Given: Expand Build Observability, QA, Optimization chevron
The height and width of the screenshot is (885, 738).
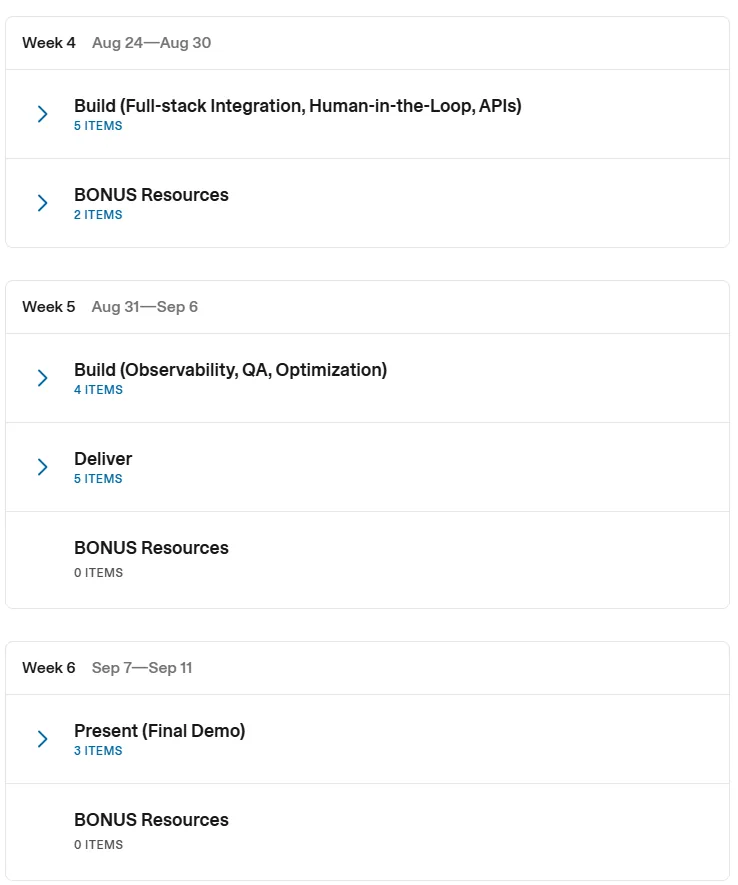Looking at the screenshot, I should tap(42, 378).
